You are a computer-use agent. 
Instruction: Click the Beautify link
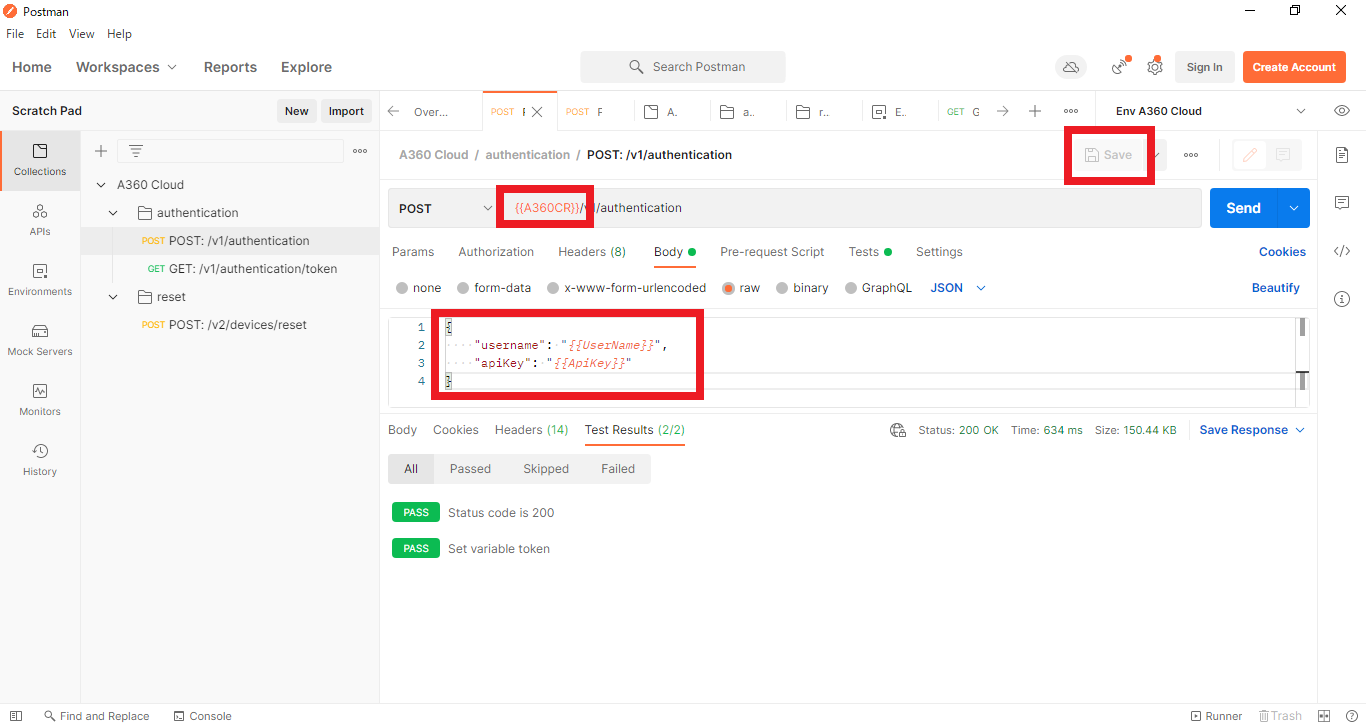[x=1276, y=288]
